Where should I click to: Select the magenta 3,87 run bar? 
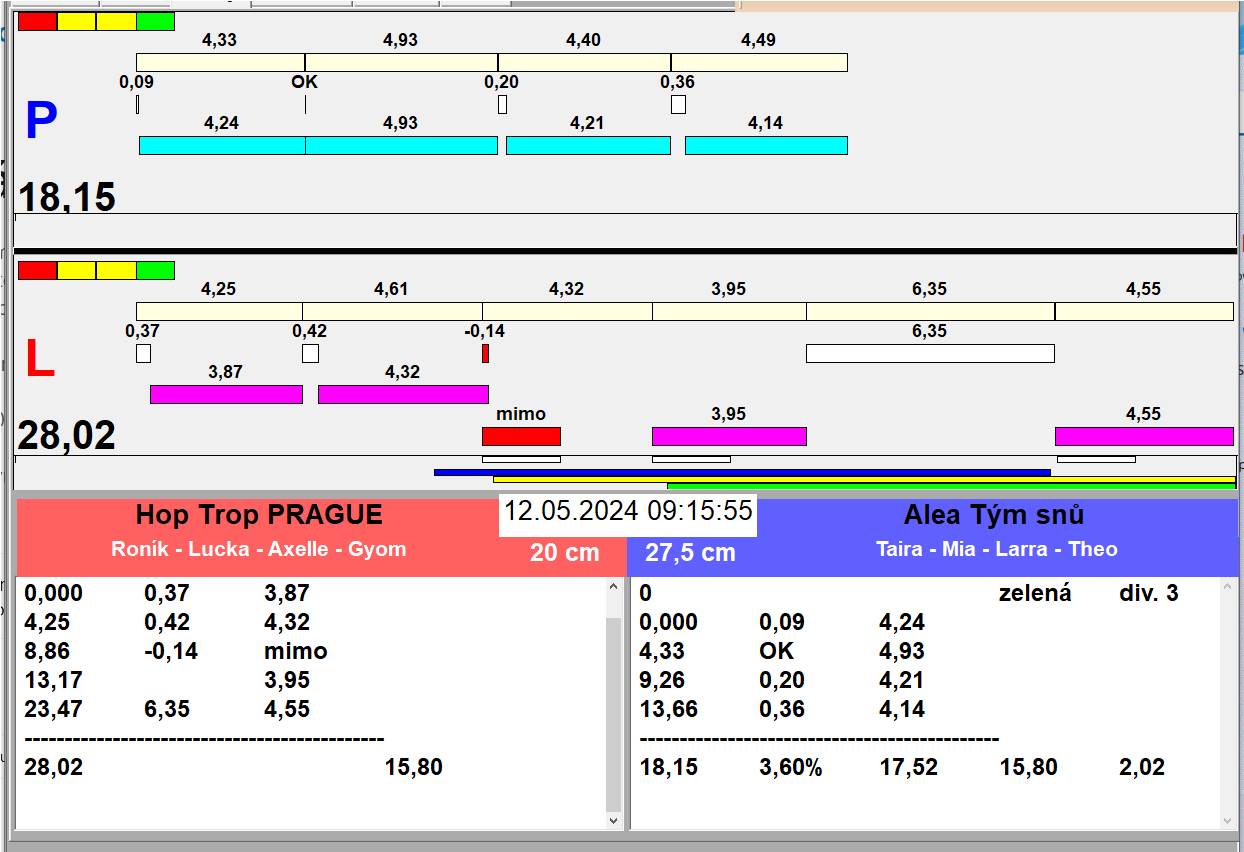pyautogui.click(x=226, y=394)
